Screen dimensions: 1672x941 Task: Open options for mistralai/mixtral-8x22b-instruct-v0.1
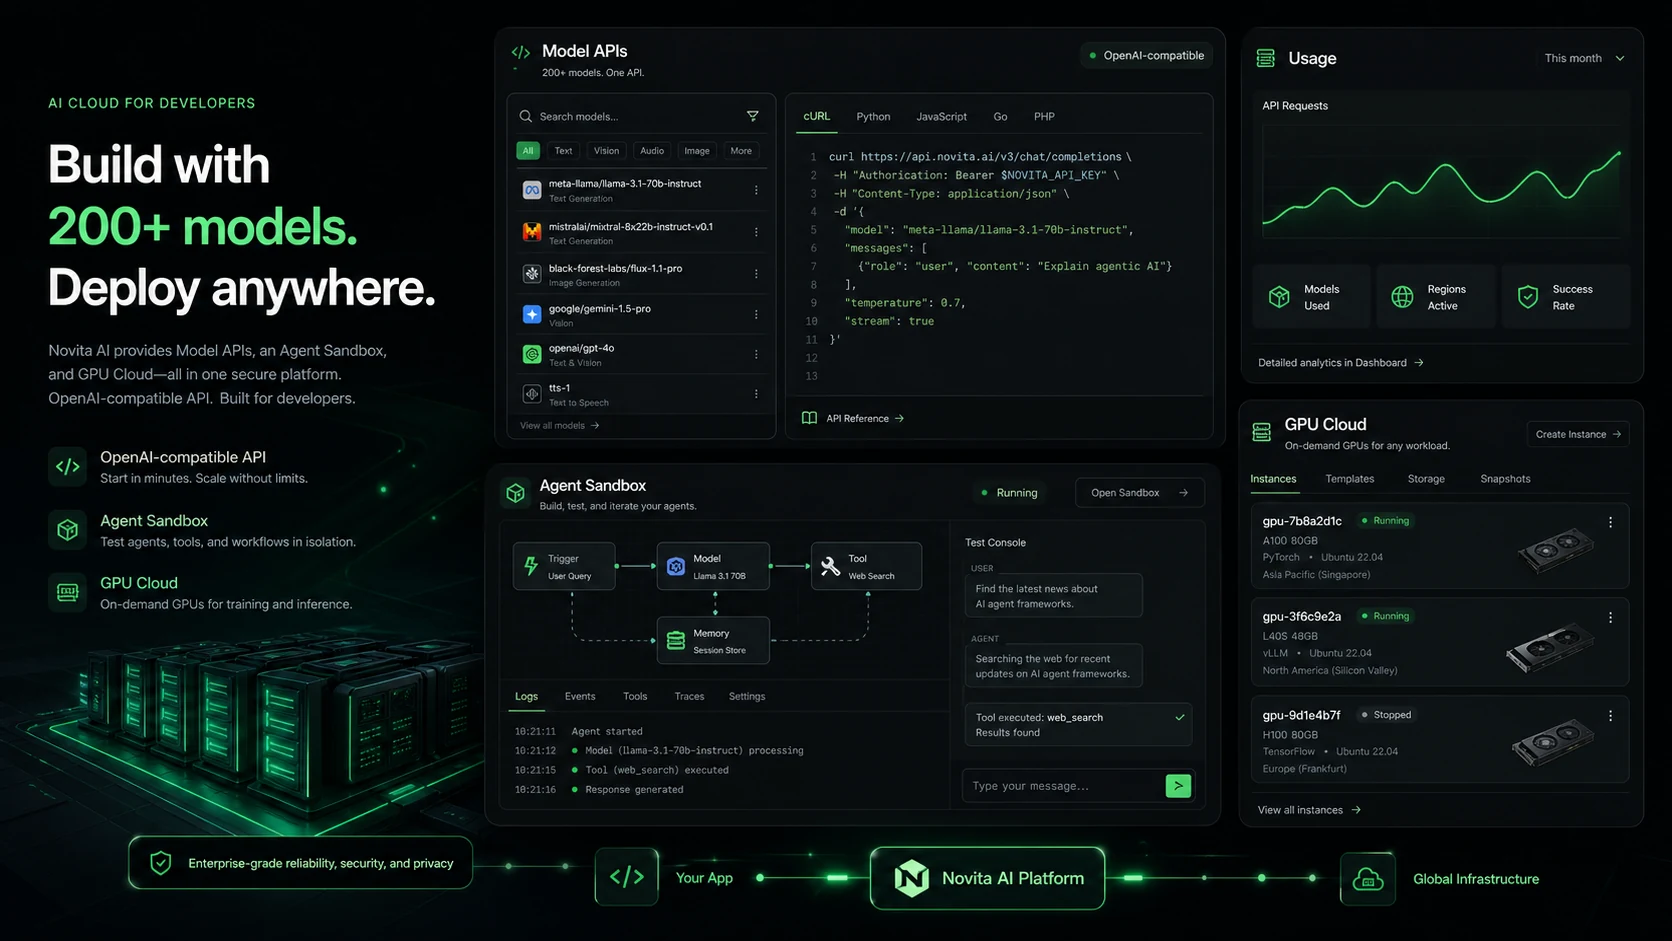756,232
